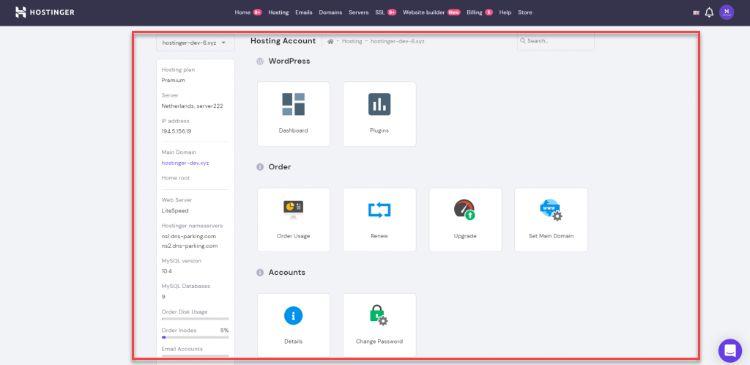Screen dimensions: 750x365
Task: Open the WordPress Dashboard tile
Action: [x=293, y=114]
